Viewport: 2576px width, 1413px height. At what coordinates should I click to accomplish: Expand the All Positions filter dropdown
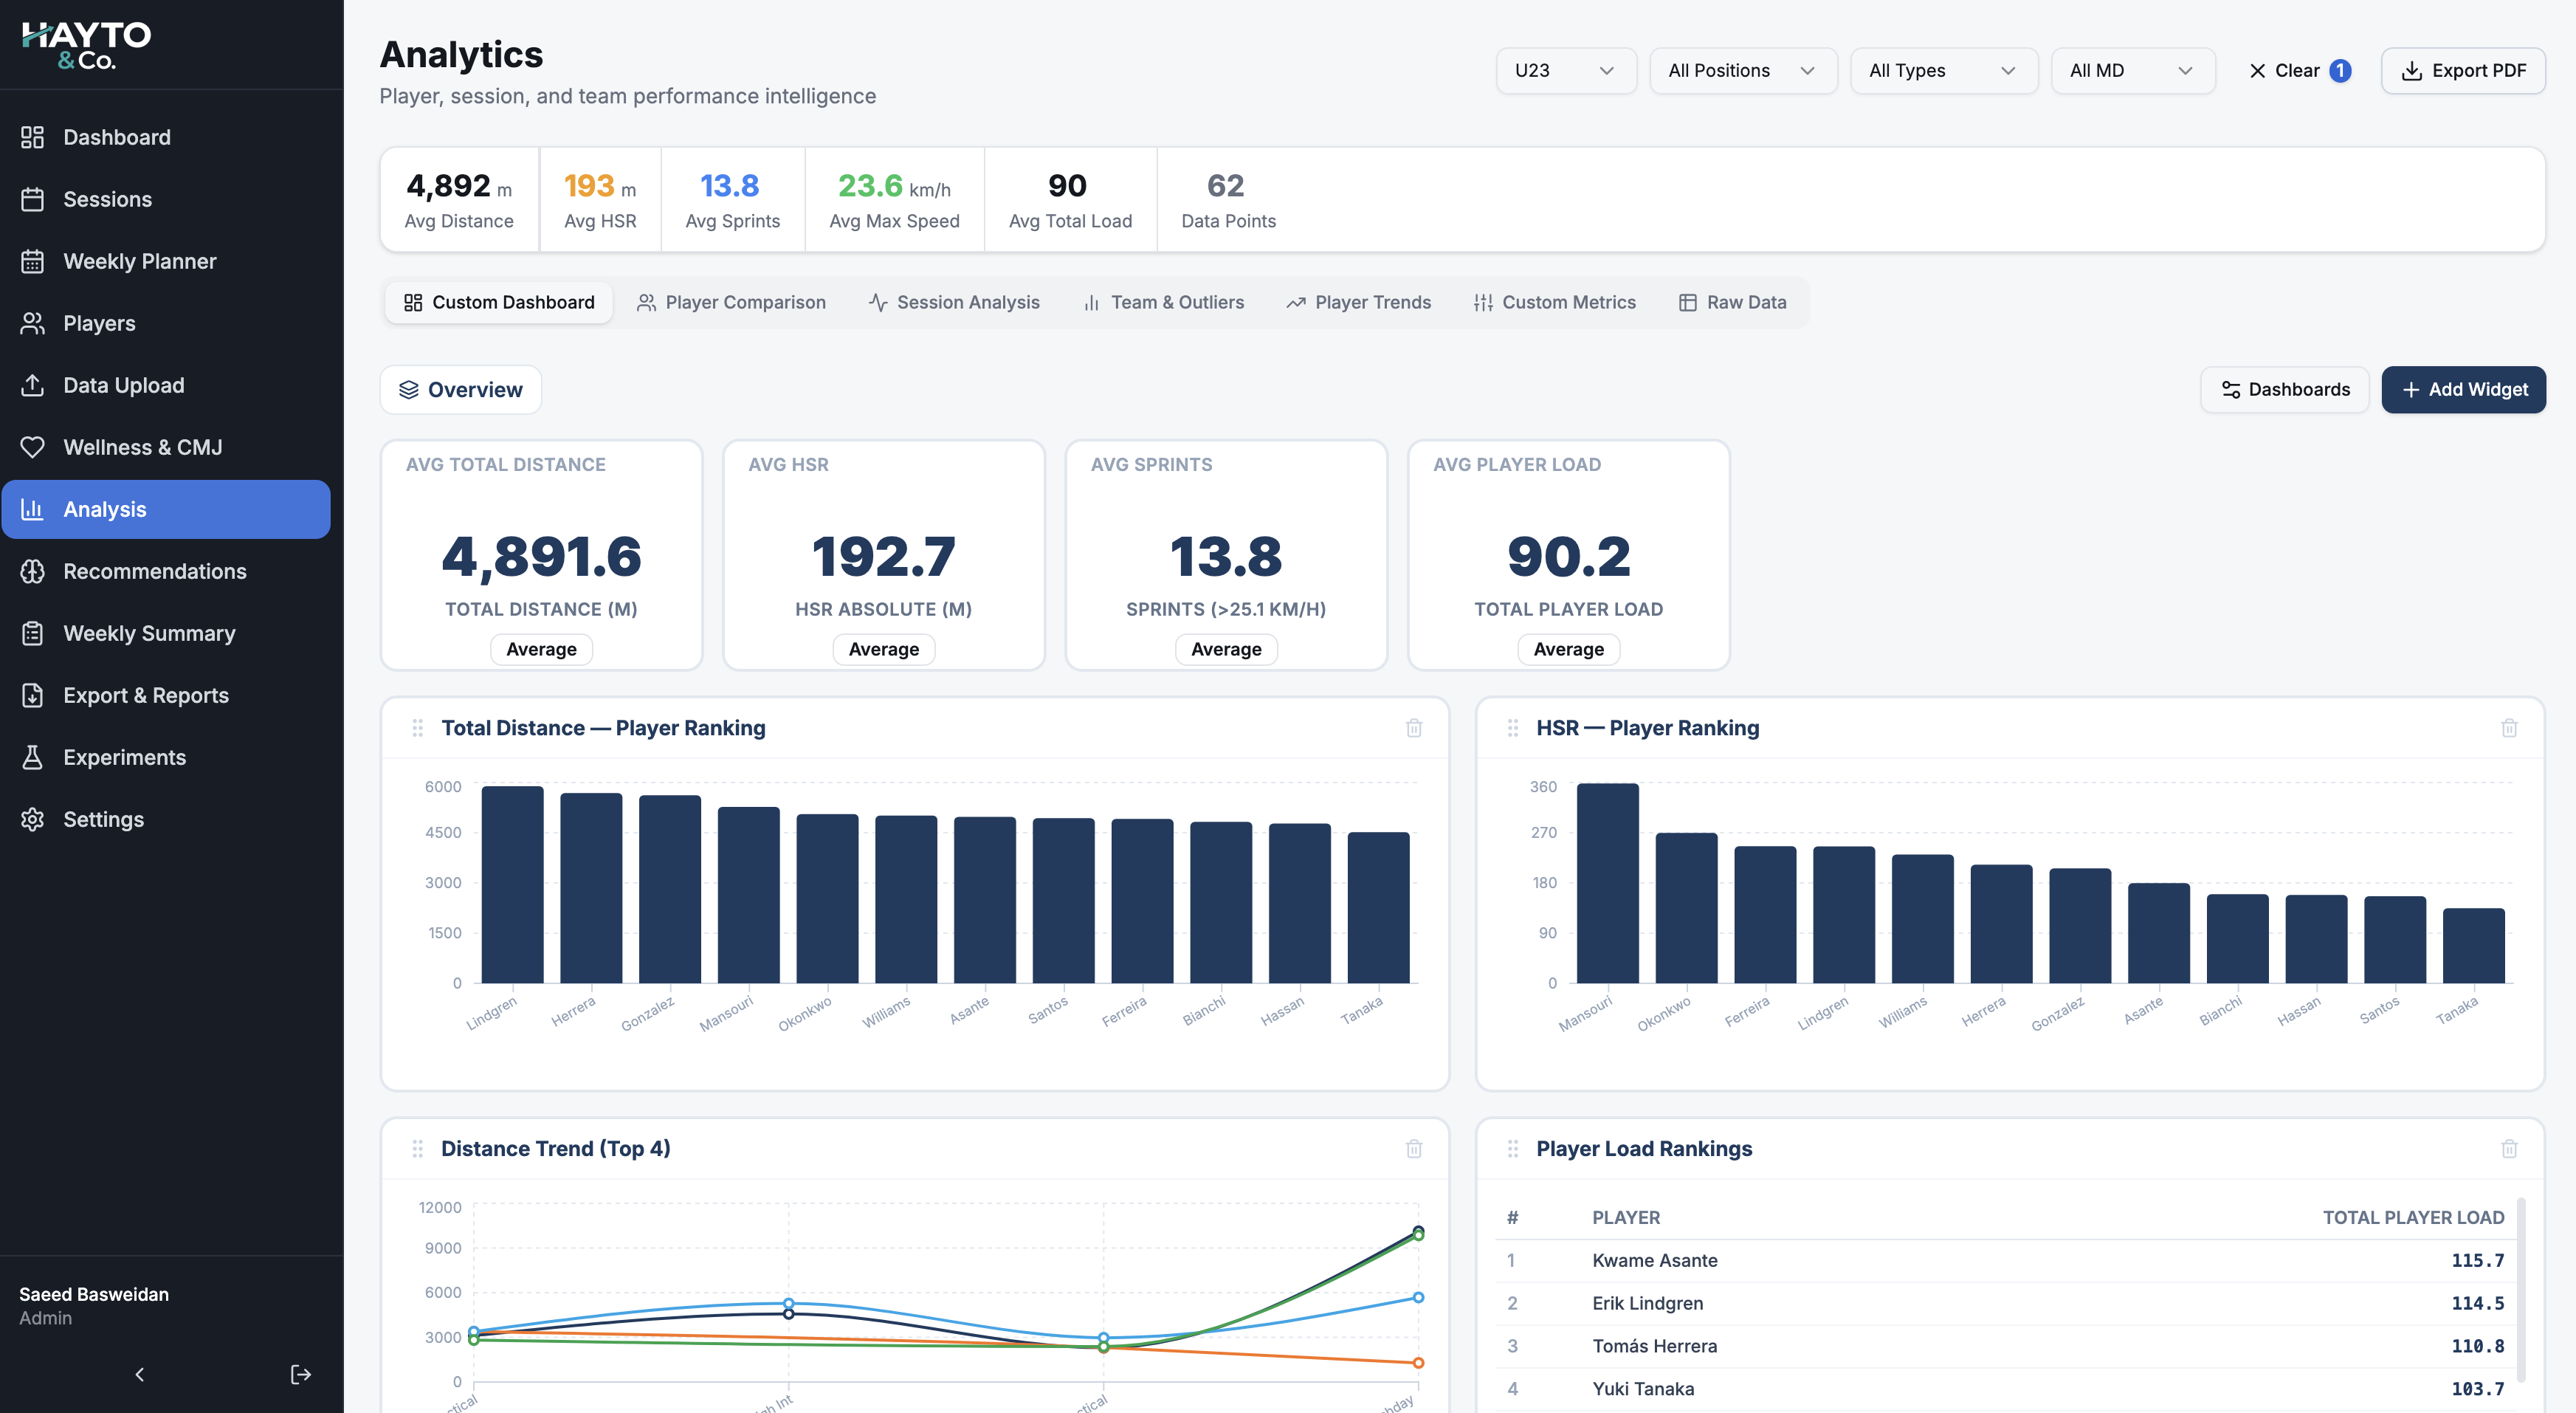coord(1743,71)
